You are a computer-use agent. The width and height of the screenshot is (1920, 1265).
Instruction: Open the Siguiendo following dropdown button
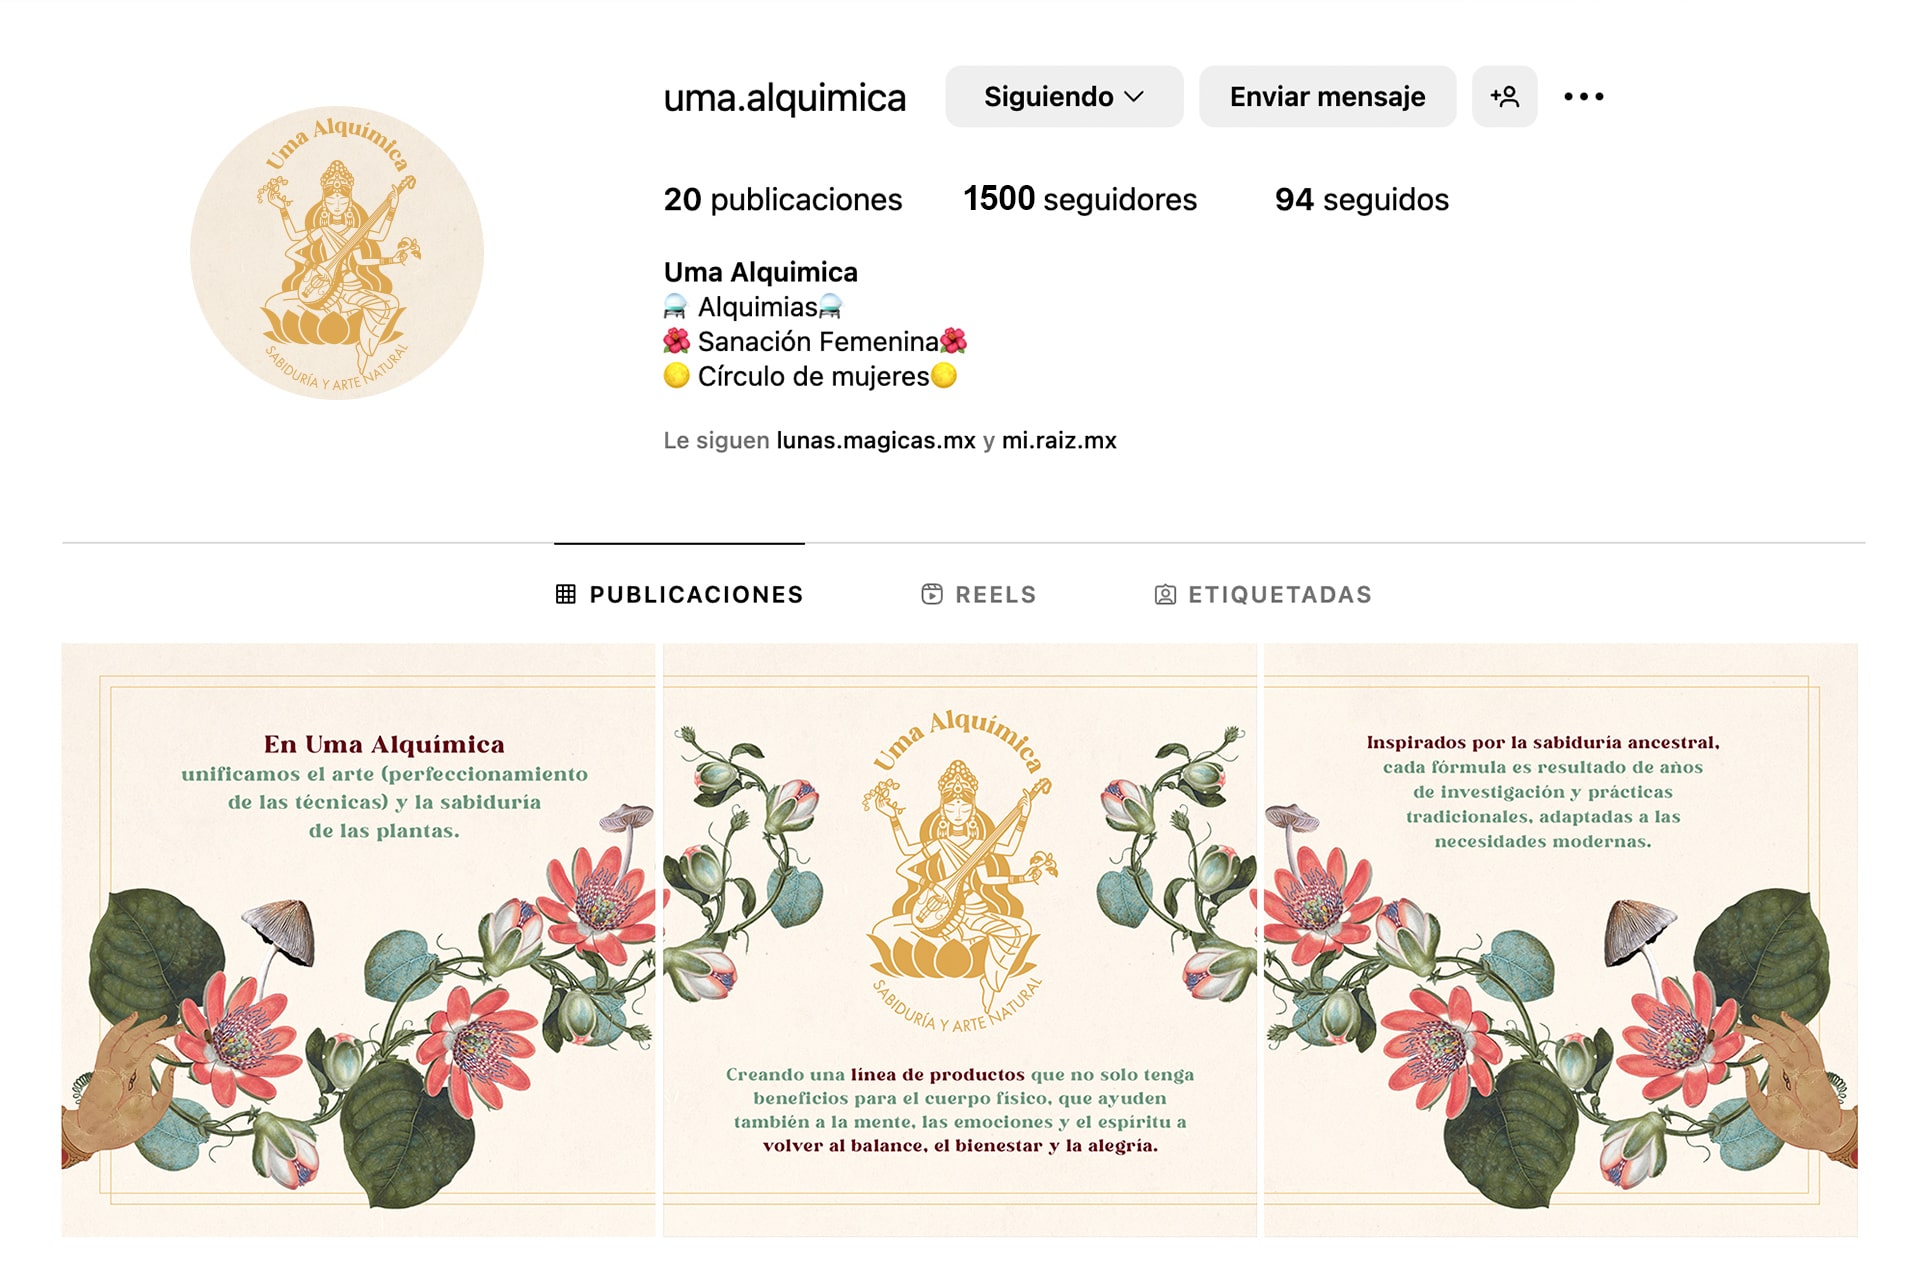point(1064,97)
